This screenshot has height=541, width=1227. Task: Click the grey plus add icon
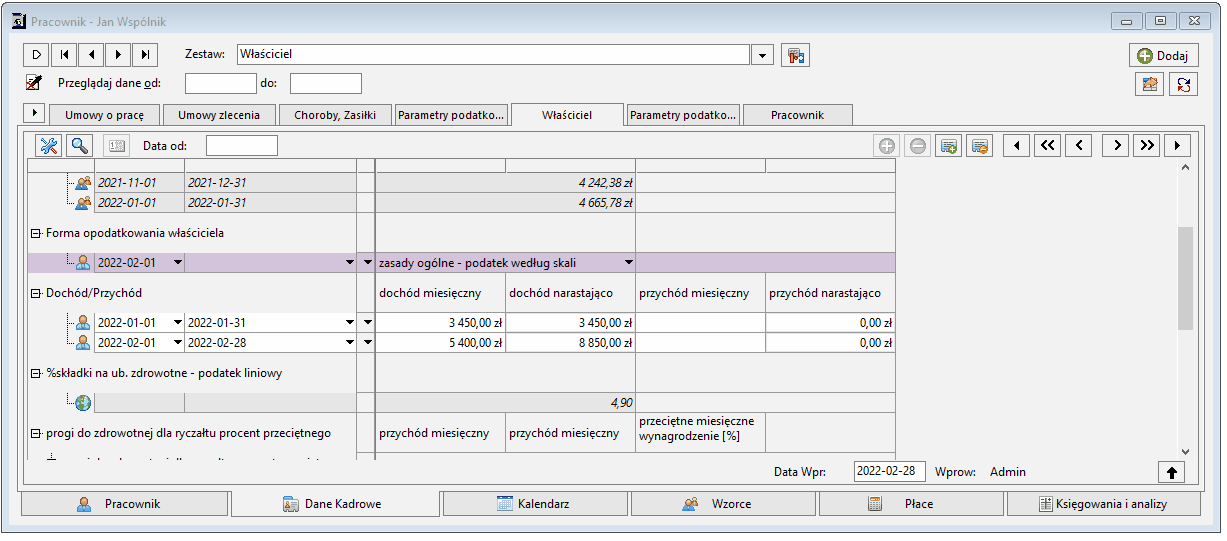[x=886, y=146]
